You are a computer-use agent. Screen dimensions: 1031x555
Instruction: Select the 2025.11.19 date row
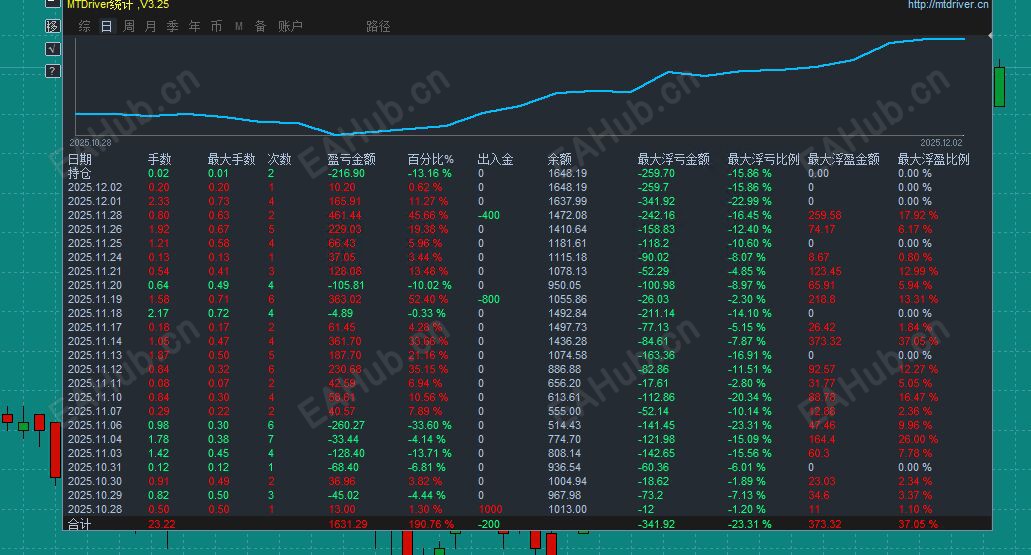[x=95, y=299]
